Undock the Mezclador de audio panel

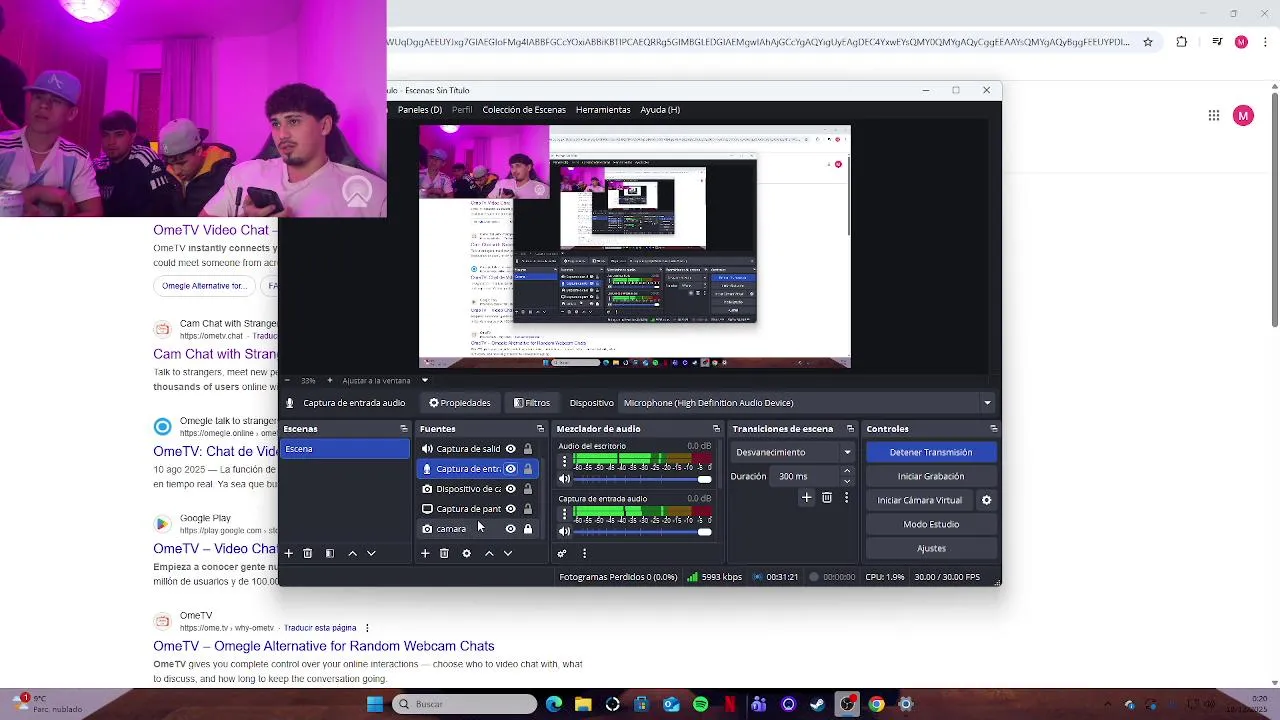click(716, 429)
